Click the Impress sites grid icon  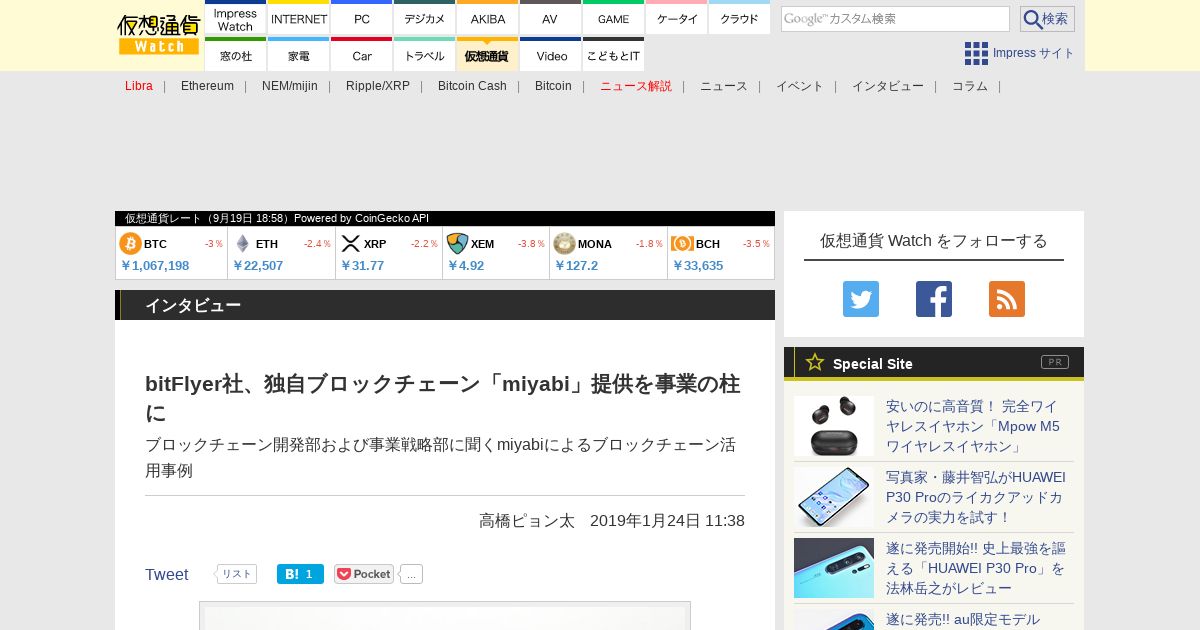click(976, 53)
